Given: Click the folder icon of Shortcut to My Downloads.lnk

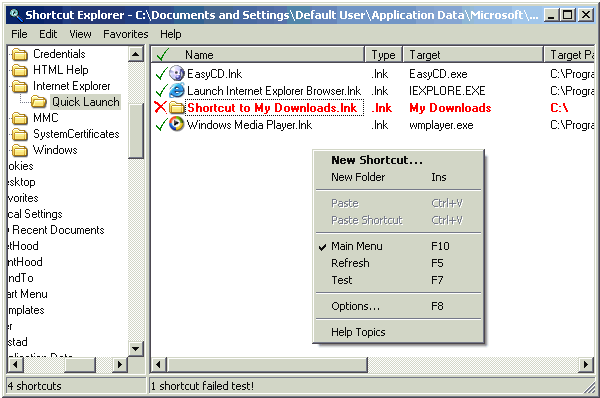Looking at the screenshot, I should (176, 108).
